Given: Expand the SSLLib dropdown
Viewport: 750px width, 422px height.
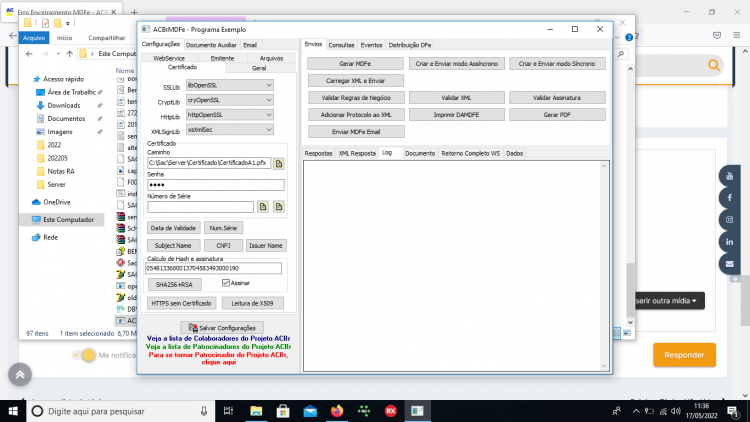Looking at the screenshot, I should tap(230, 85).
